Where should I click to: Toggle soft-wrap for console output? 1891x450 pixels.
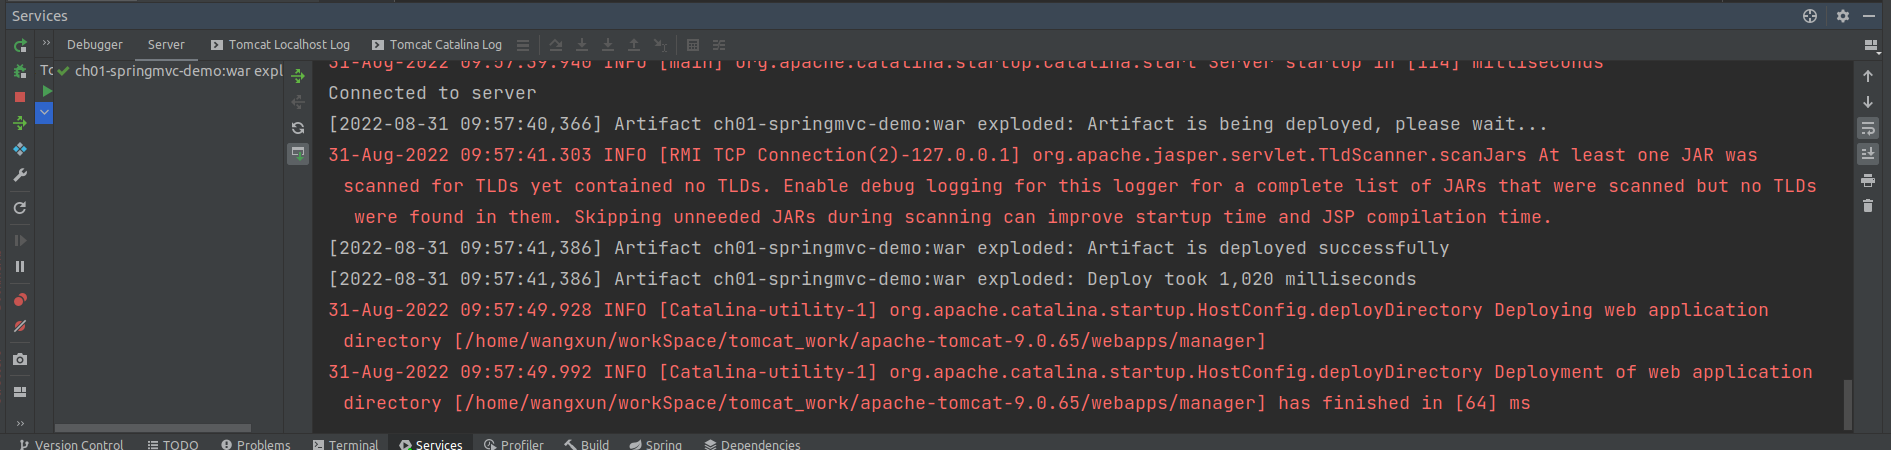pyautogui.click(x=1867, y=128)
